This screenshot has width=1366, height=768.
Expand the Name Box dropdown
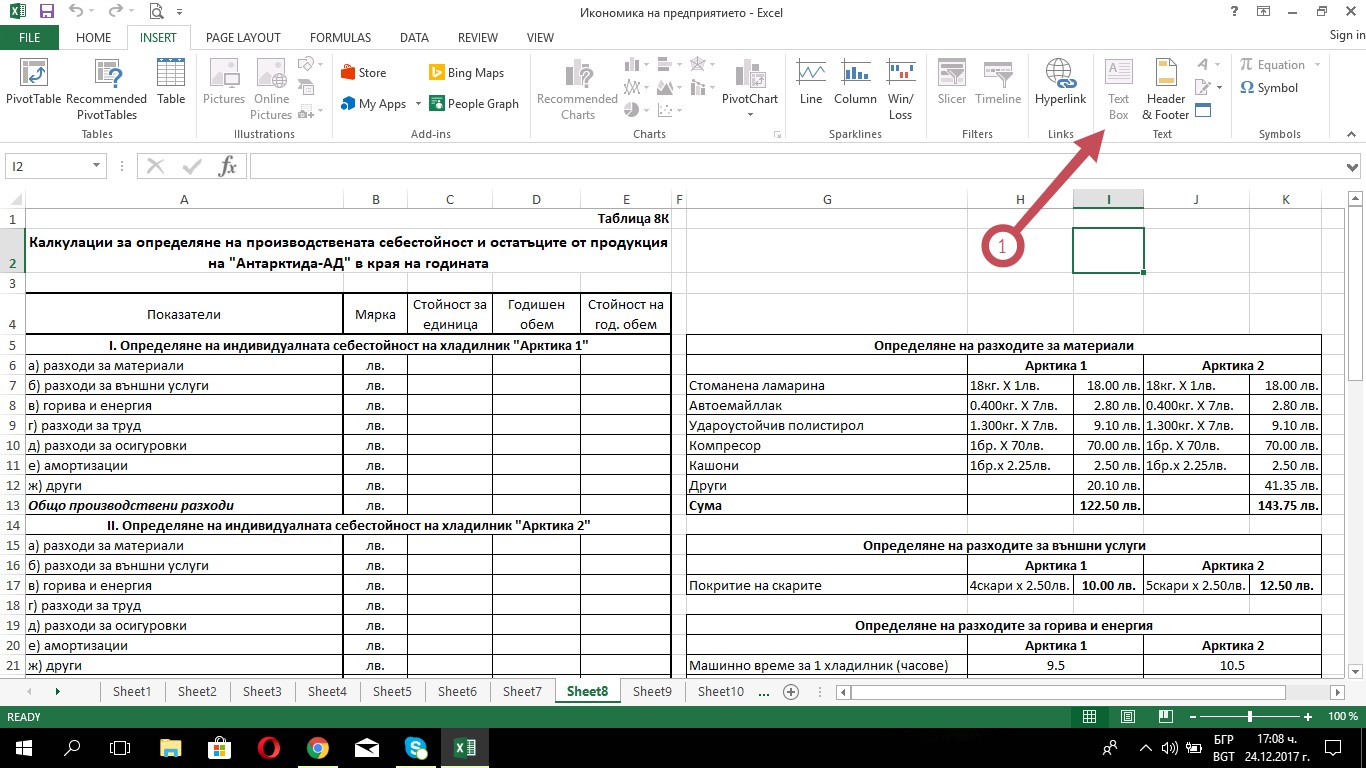coord(97,166)
